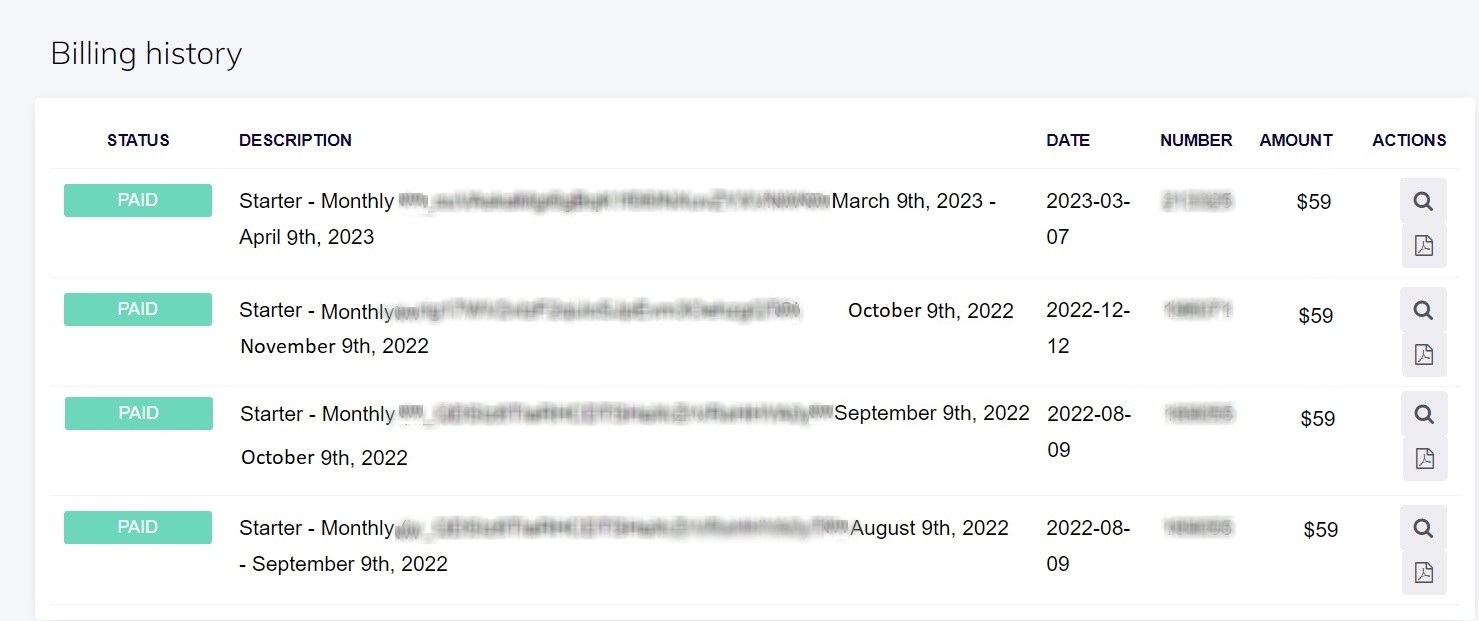Screen dimensions: 1479x621
Task: Download PDF for the 2022-12-12 invoice
Action: click(1424, 355)
